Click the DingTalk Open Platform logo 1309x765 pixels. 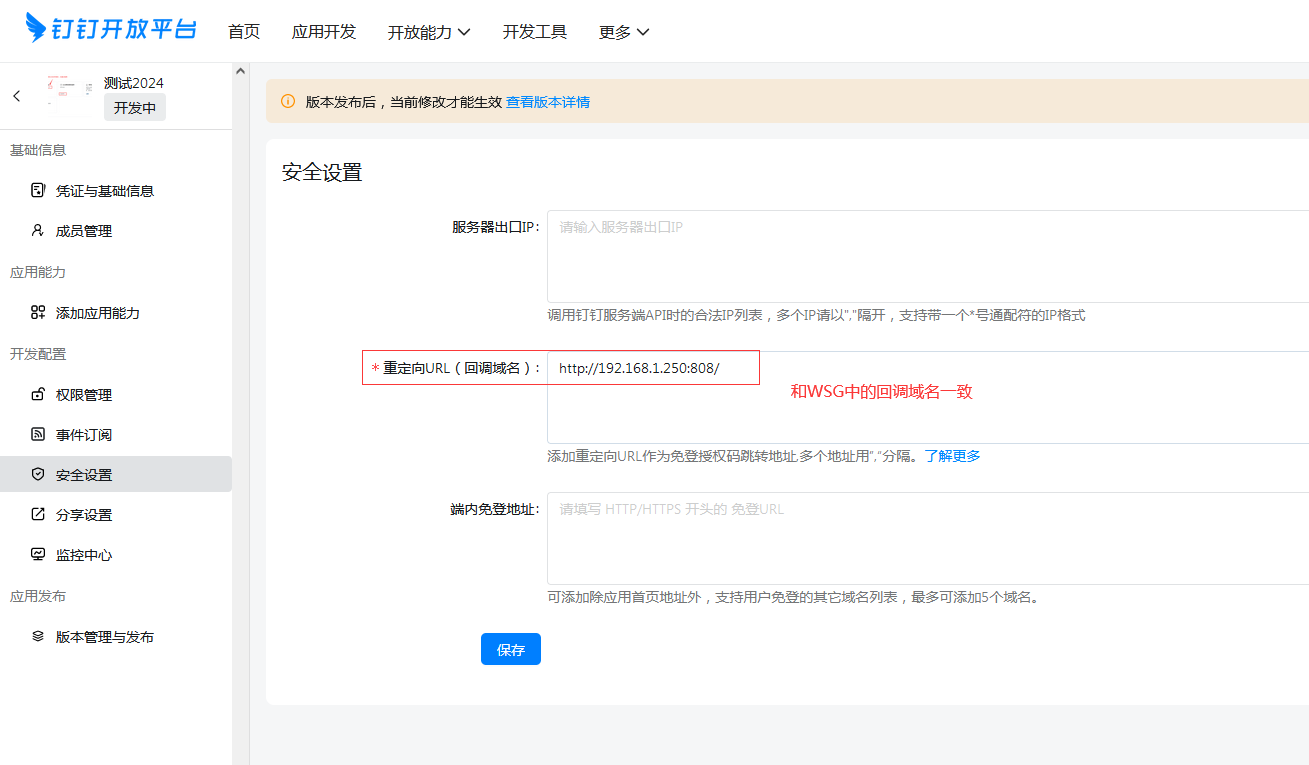pyautogui.click(x=111, y=29)
